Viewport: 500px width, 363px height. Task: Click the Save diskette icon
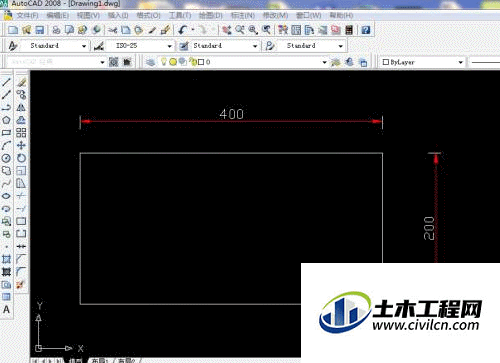[x=40, y=30]
